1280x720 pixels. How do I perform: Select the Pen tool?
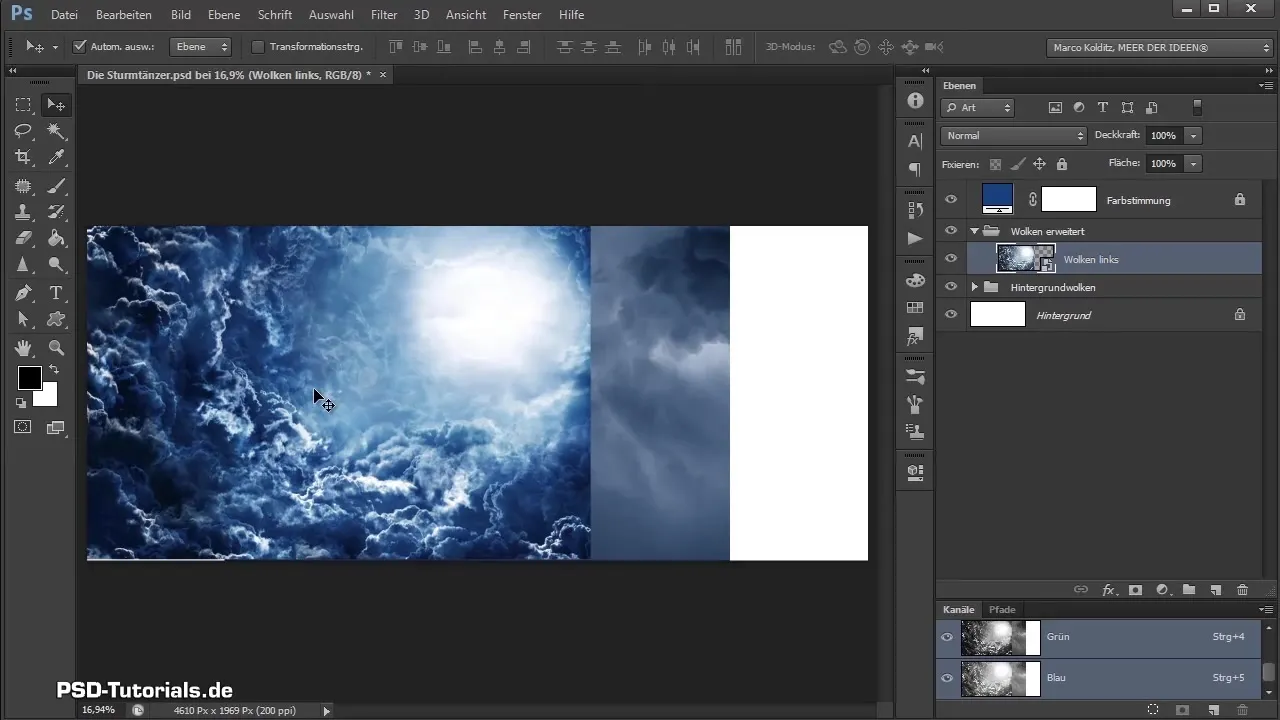point(23,293)
